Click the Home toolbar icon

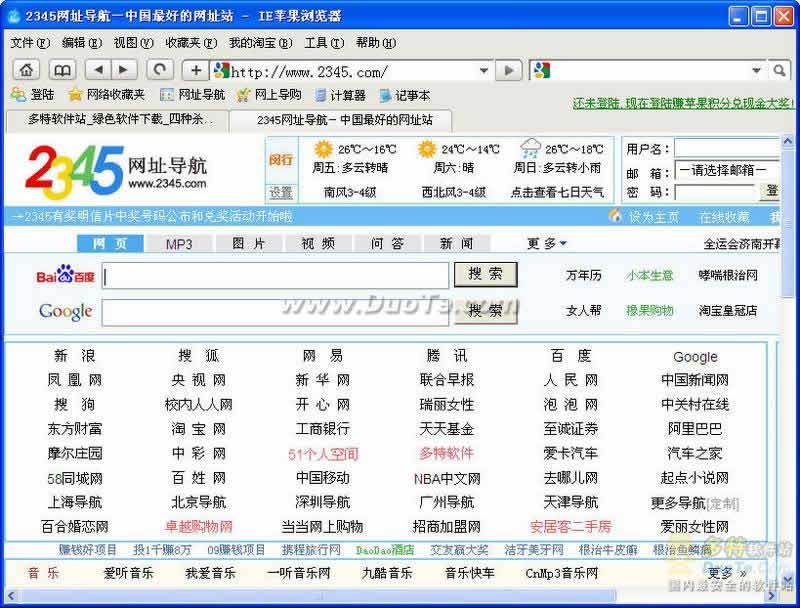click(x=26, y=70)
